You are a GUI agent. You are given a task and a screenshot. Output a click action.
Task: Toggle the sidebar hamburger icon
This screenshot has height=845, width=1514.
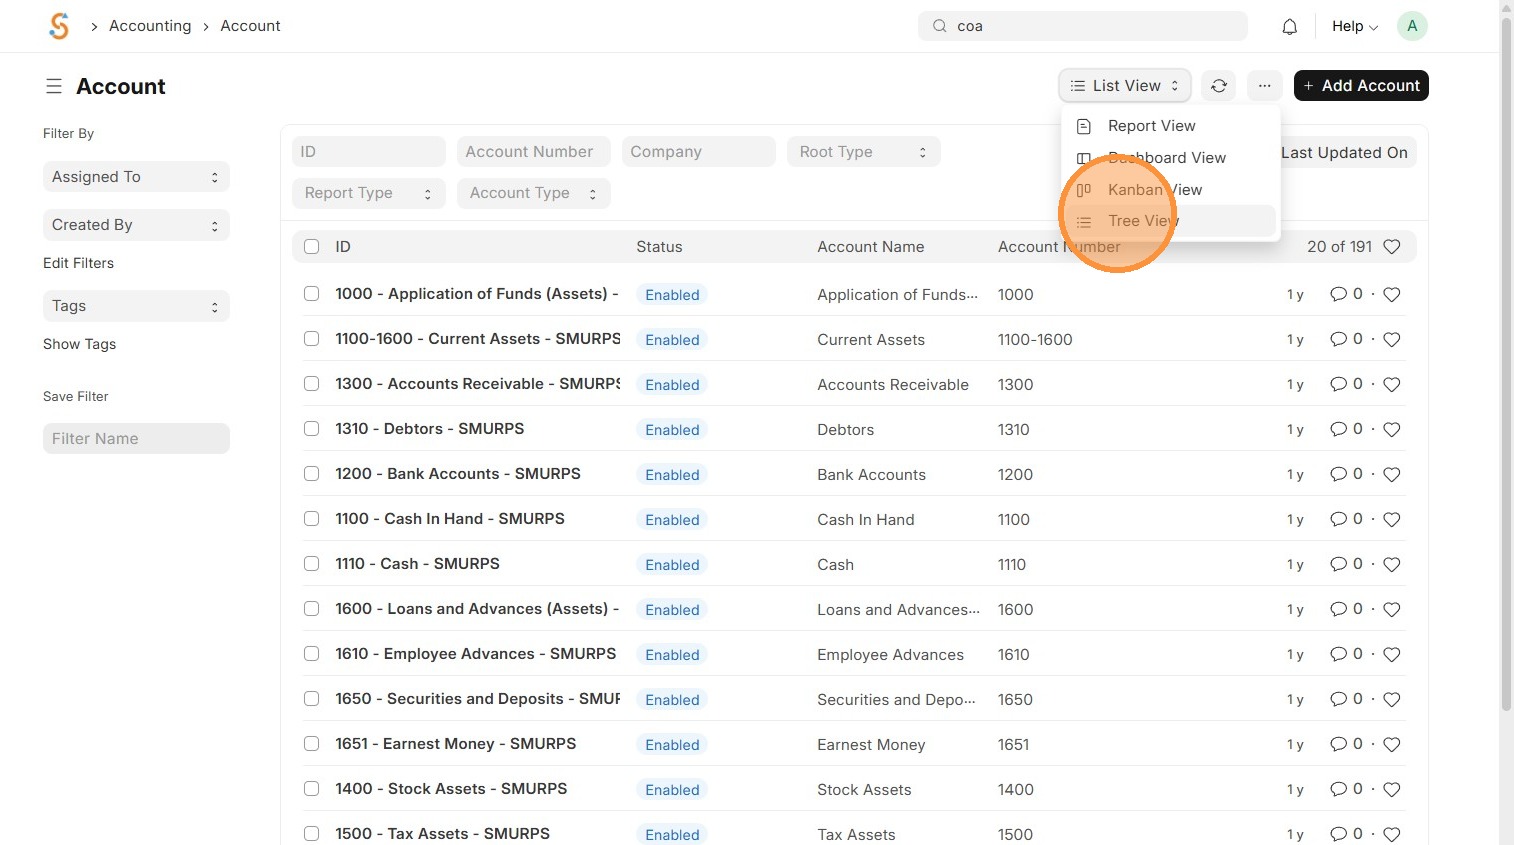[x=54, y=87]
